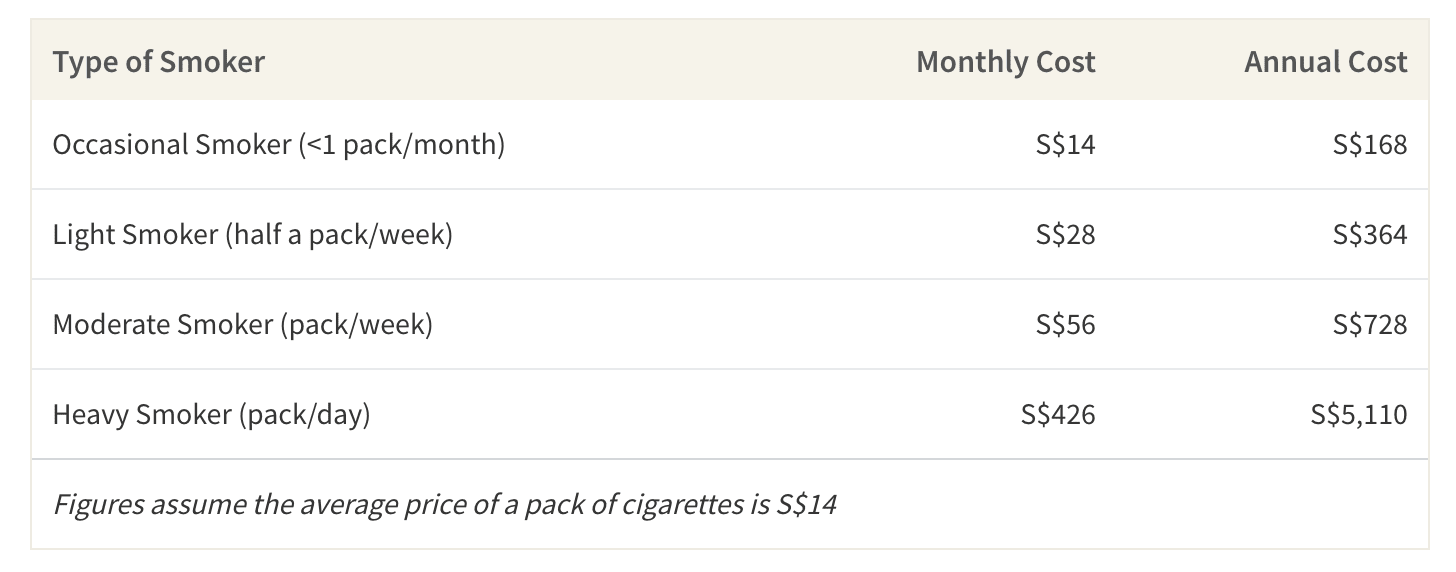Click the footnote about average pack price

click(445, 504)
